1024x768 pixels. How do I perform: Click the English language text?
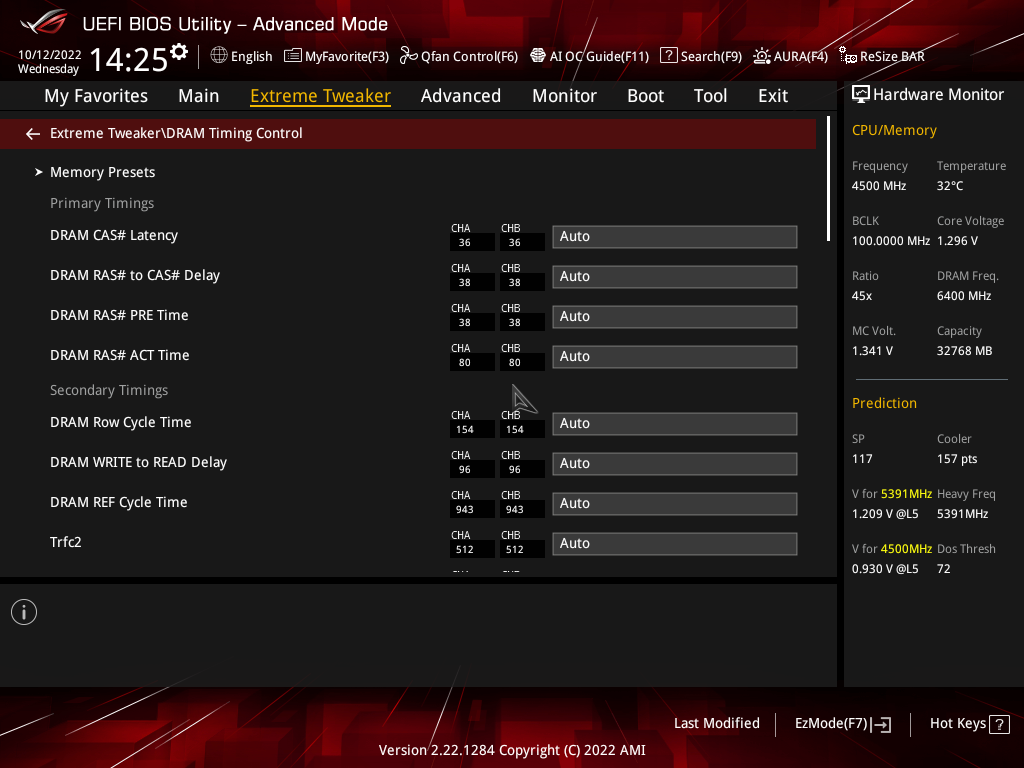pyautogui.click(x=251, y=56)
